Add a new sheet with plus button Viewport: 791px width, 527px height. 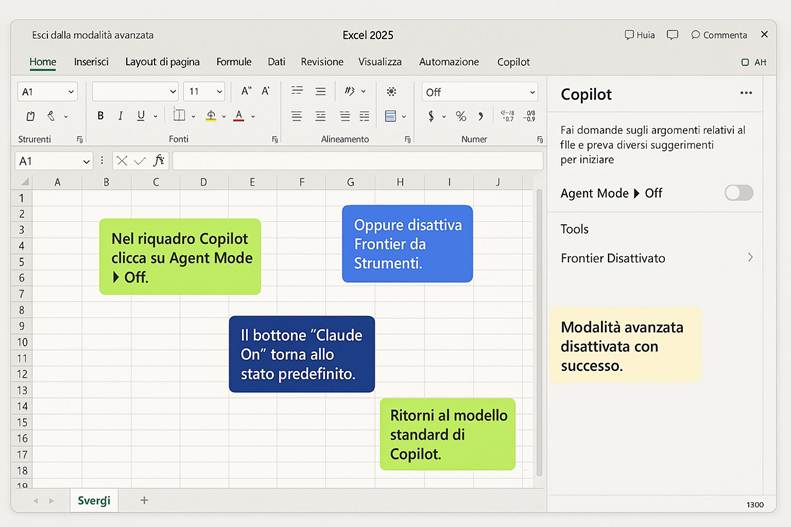coord(144,500)
